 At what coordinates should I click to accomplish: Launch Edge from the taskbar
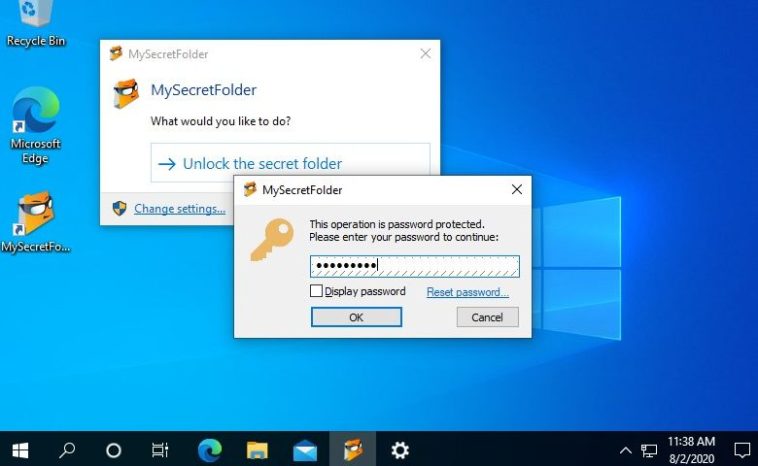(x=209, y=450)
